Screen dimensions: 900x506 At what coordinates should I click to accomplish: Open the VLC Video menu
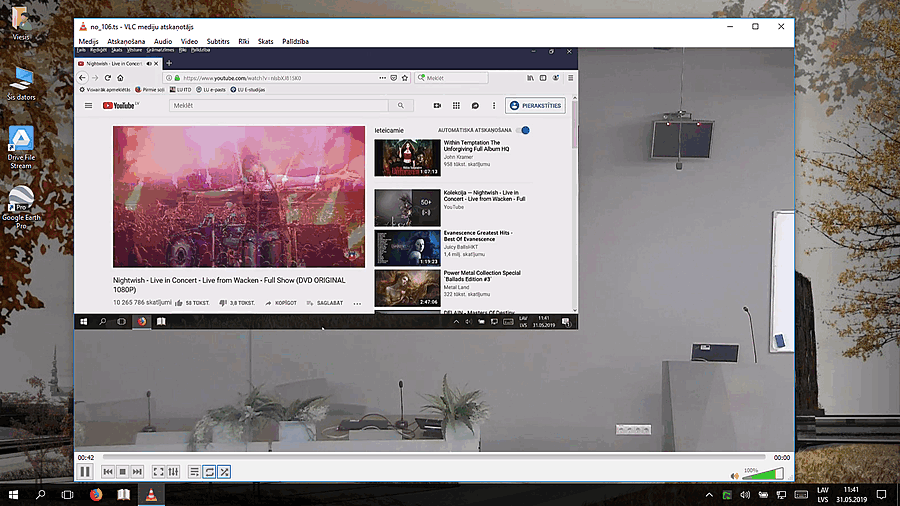pos(189,41)
